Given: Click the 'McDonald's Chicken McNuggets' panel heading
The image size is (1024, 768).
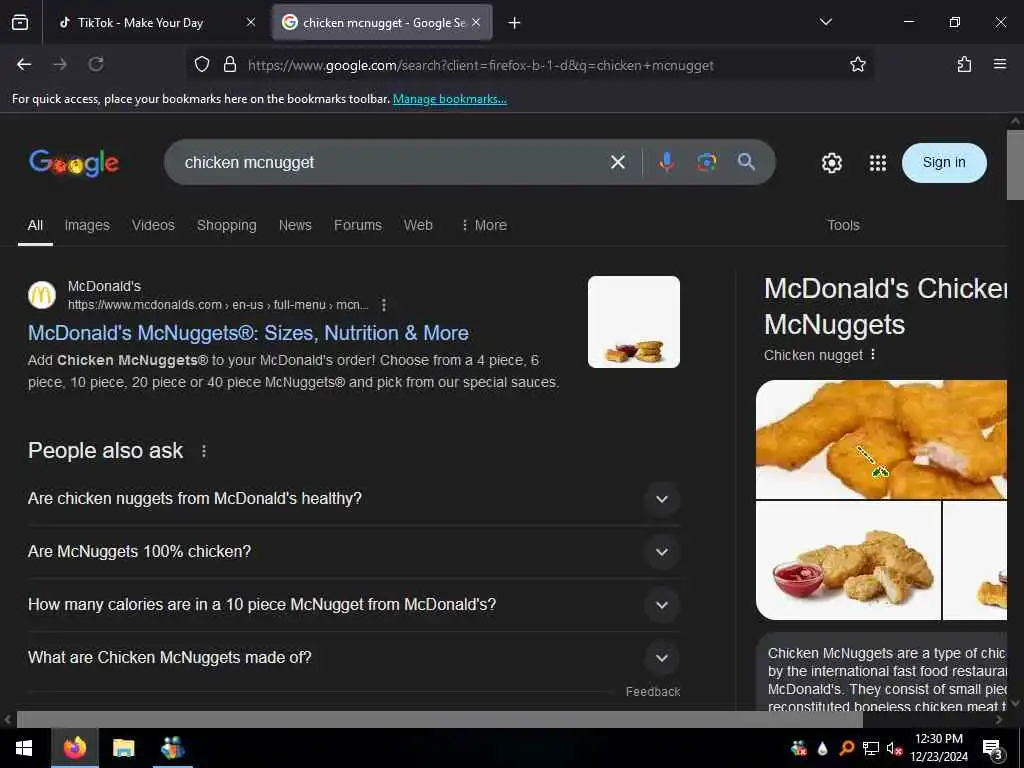Looking at the screenshot, I should 885,306.
